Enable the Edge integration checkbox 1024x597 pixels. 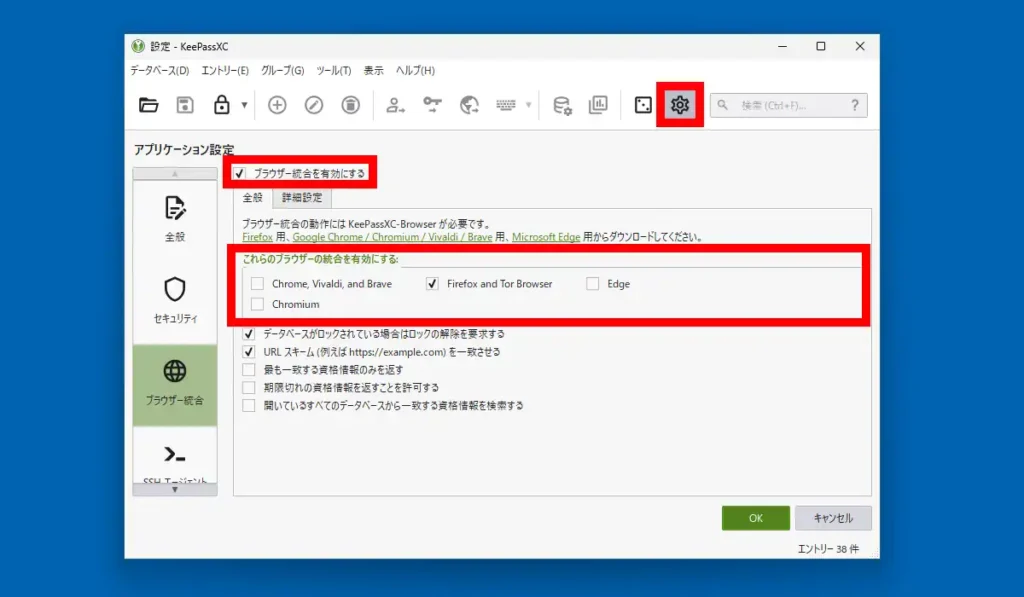pyautogui.click(x=592, y=283)
